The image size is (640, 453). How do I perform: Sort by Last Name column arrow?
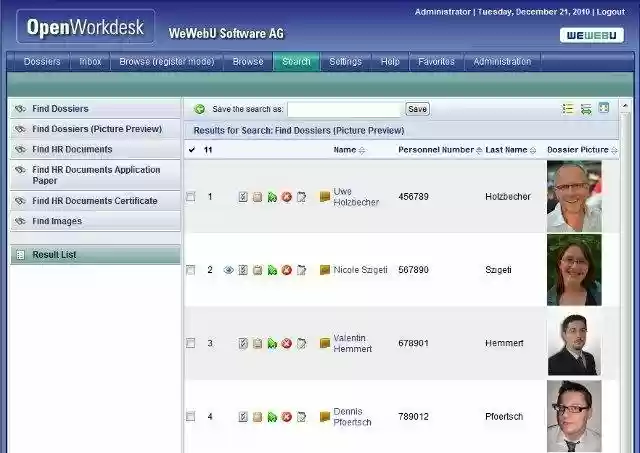[533, 151]
